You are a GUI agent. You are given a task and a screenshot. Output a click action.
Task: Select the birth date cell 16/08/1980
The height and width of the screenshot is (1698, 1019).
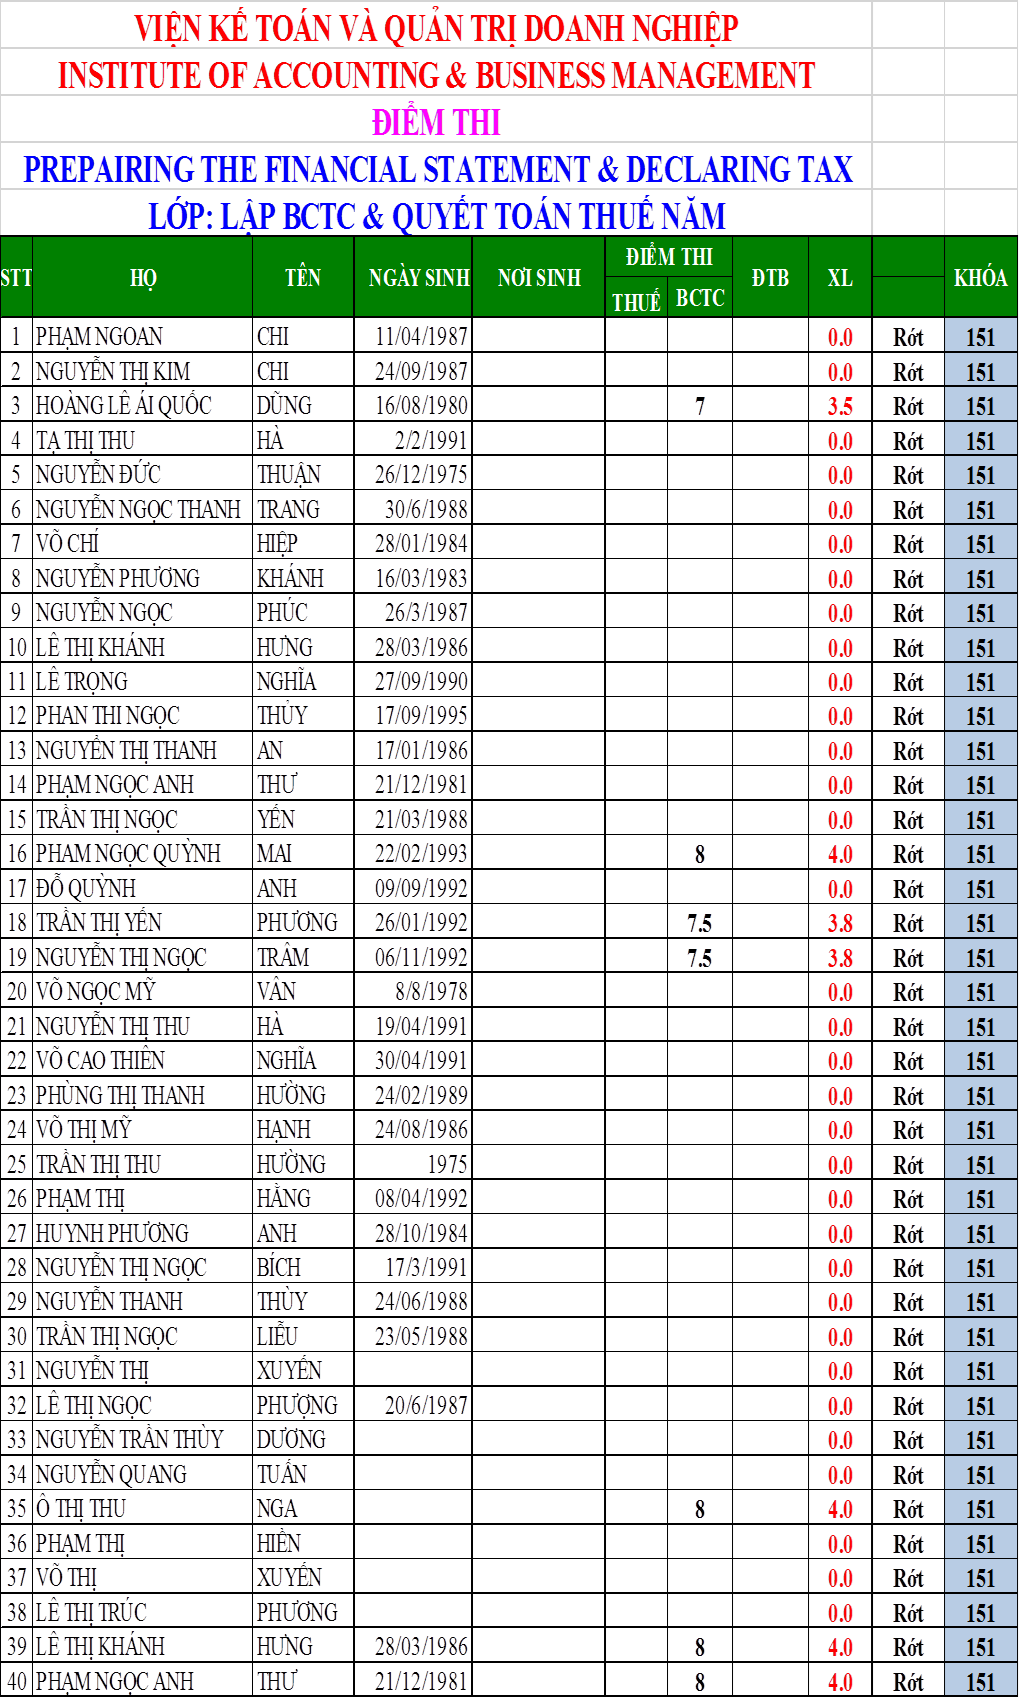pos(421,406)
